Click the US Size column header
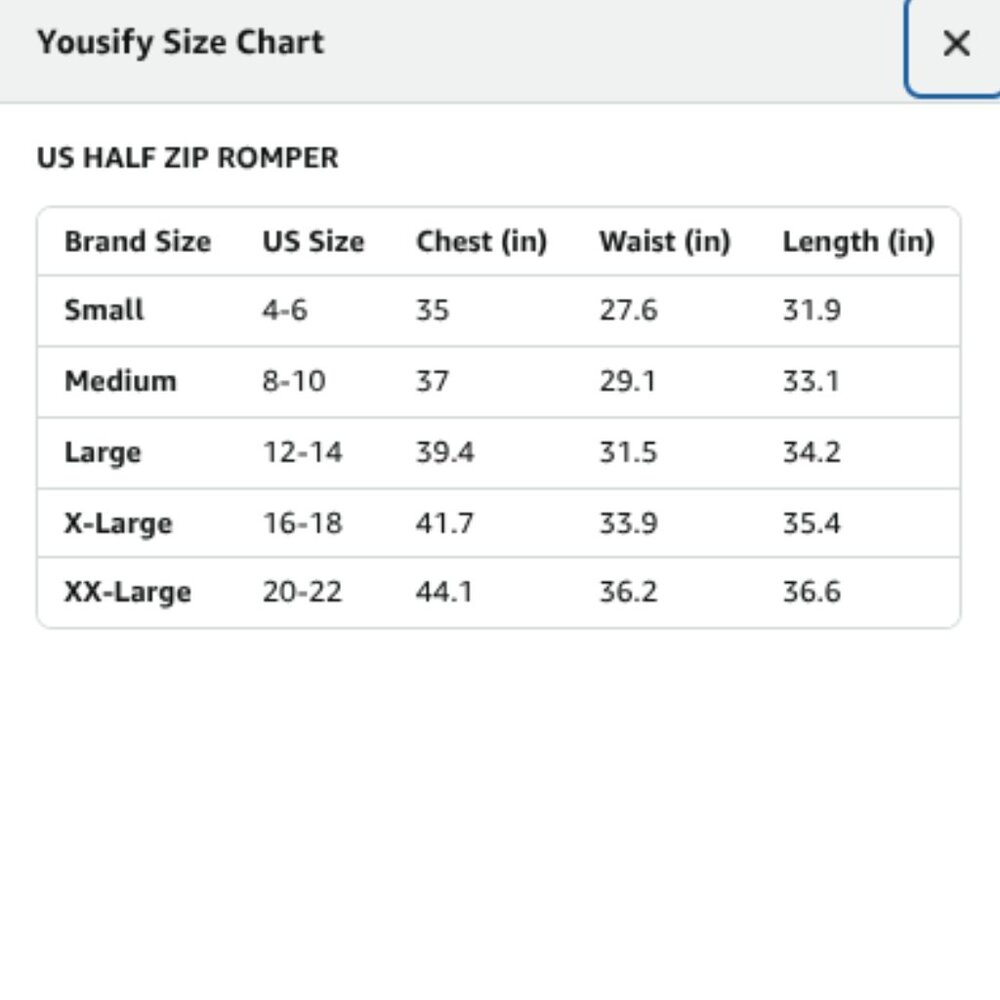 [x=313, y=242]
